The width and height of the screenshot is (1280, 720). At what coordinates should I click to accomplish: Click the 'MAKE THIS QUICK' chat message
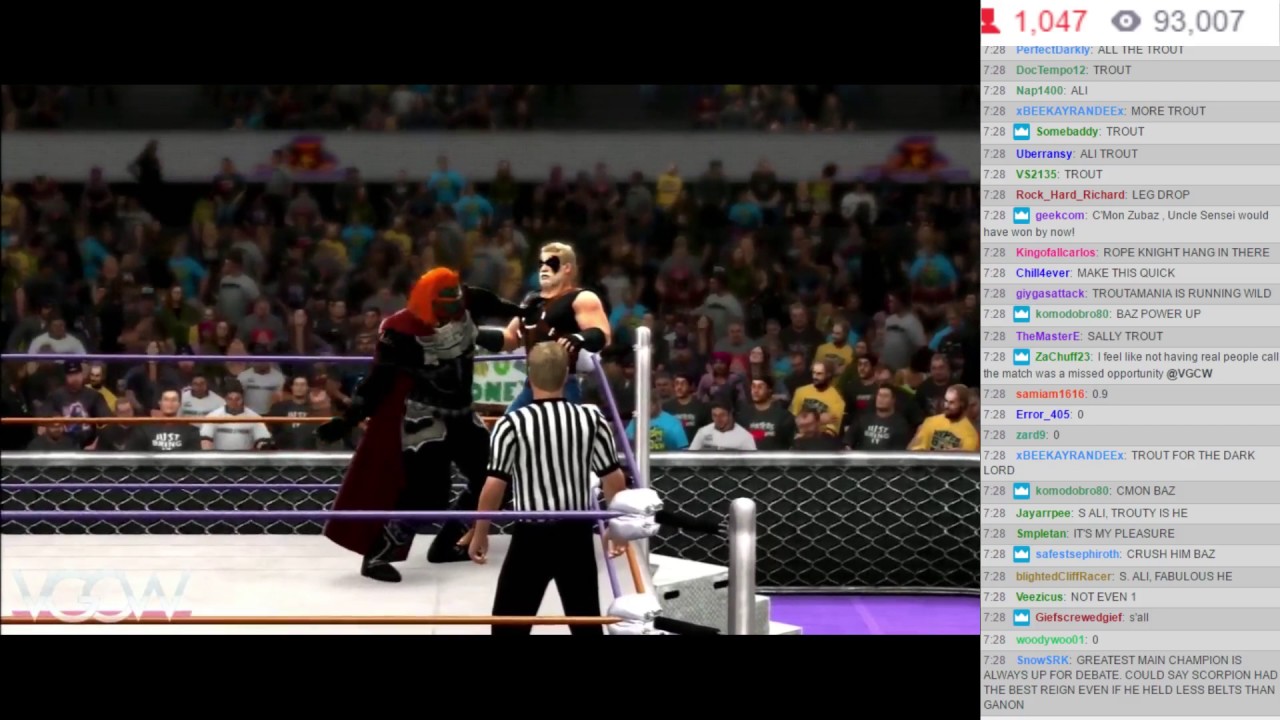[x=1126, y=273]
